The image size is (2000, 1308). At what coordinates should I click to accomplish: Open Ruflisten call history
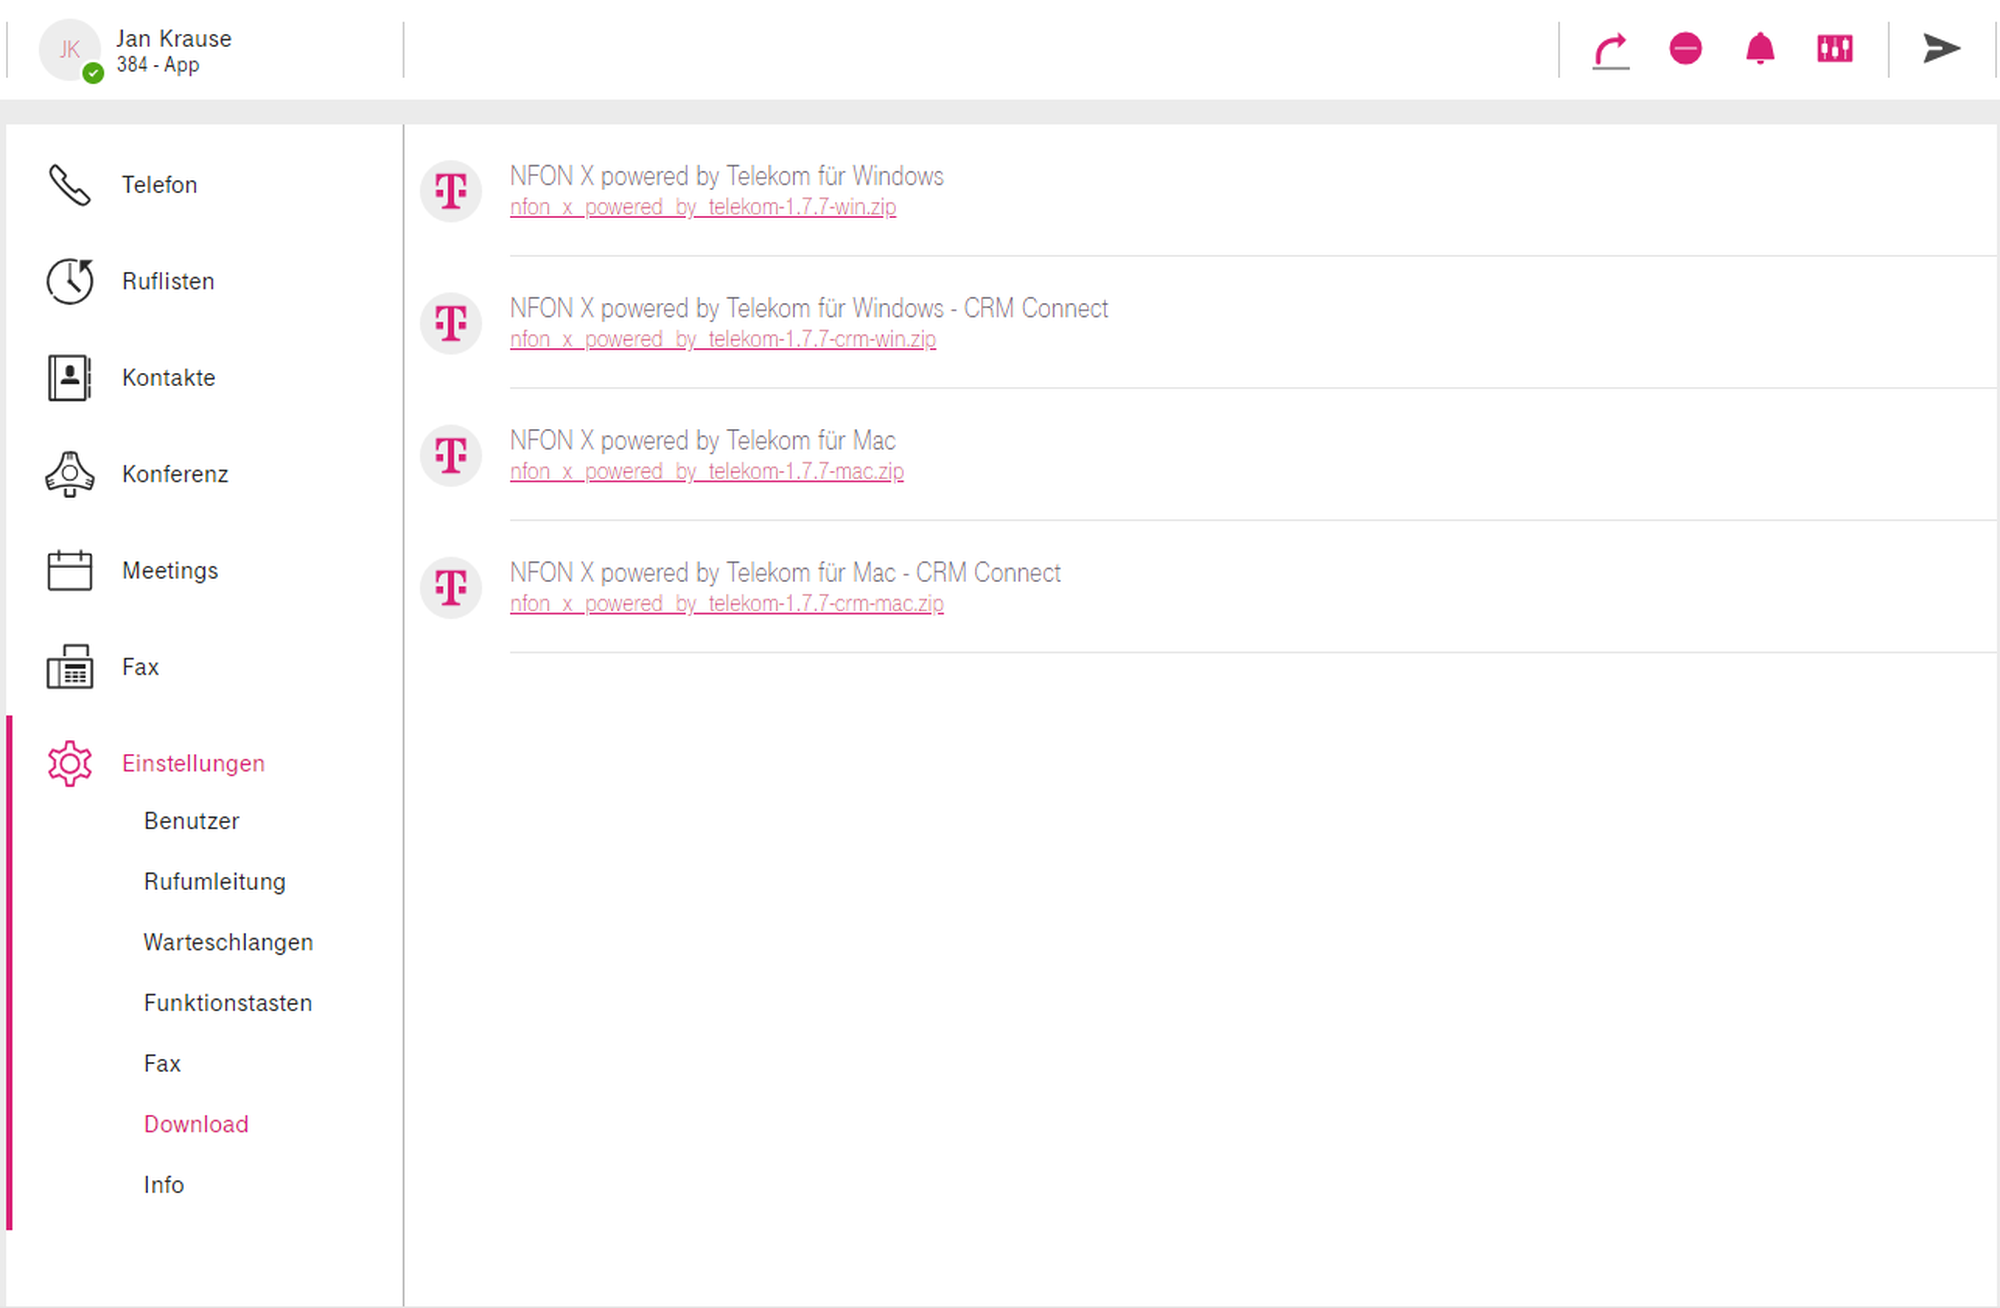coord(167,281)
